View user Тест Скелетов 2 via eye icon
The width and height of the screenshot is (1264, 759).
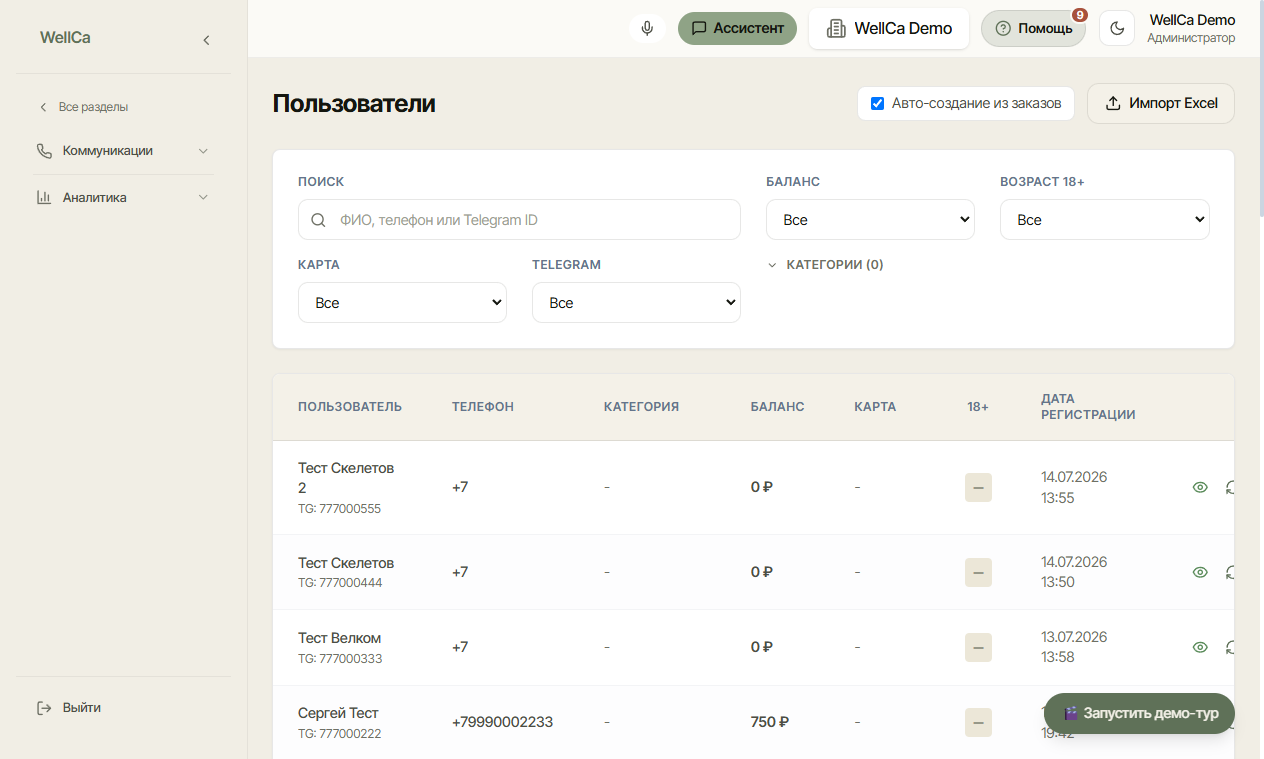[x=1200, y=487]
